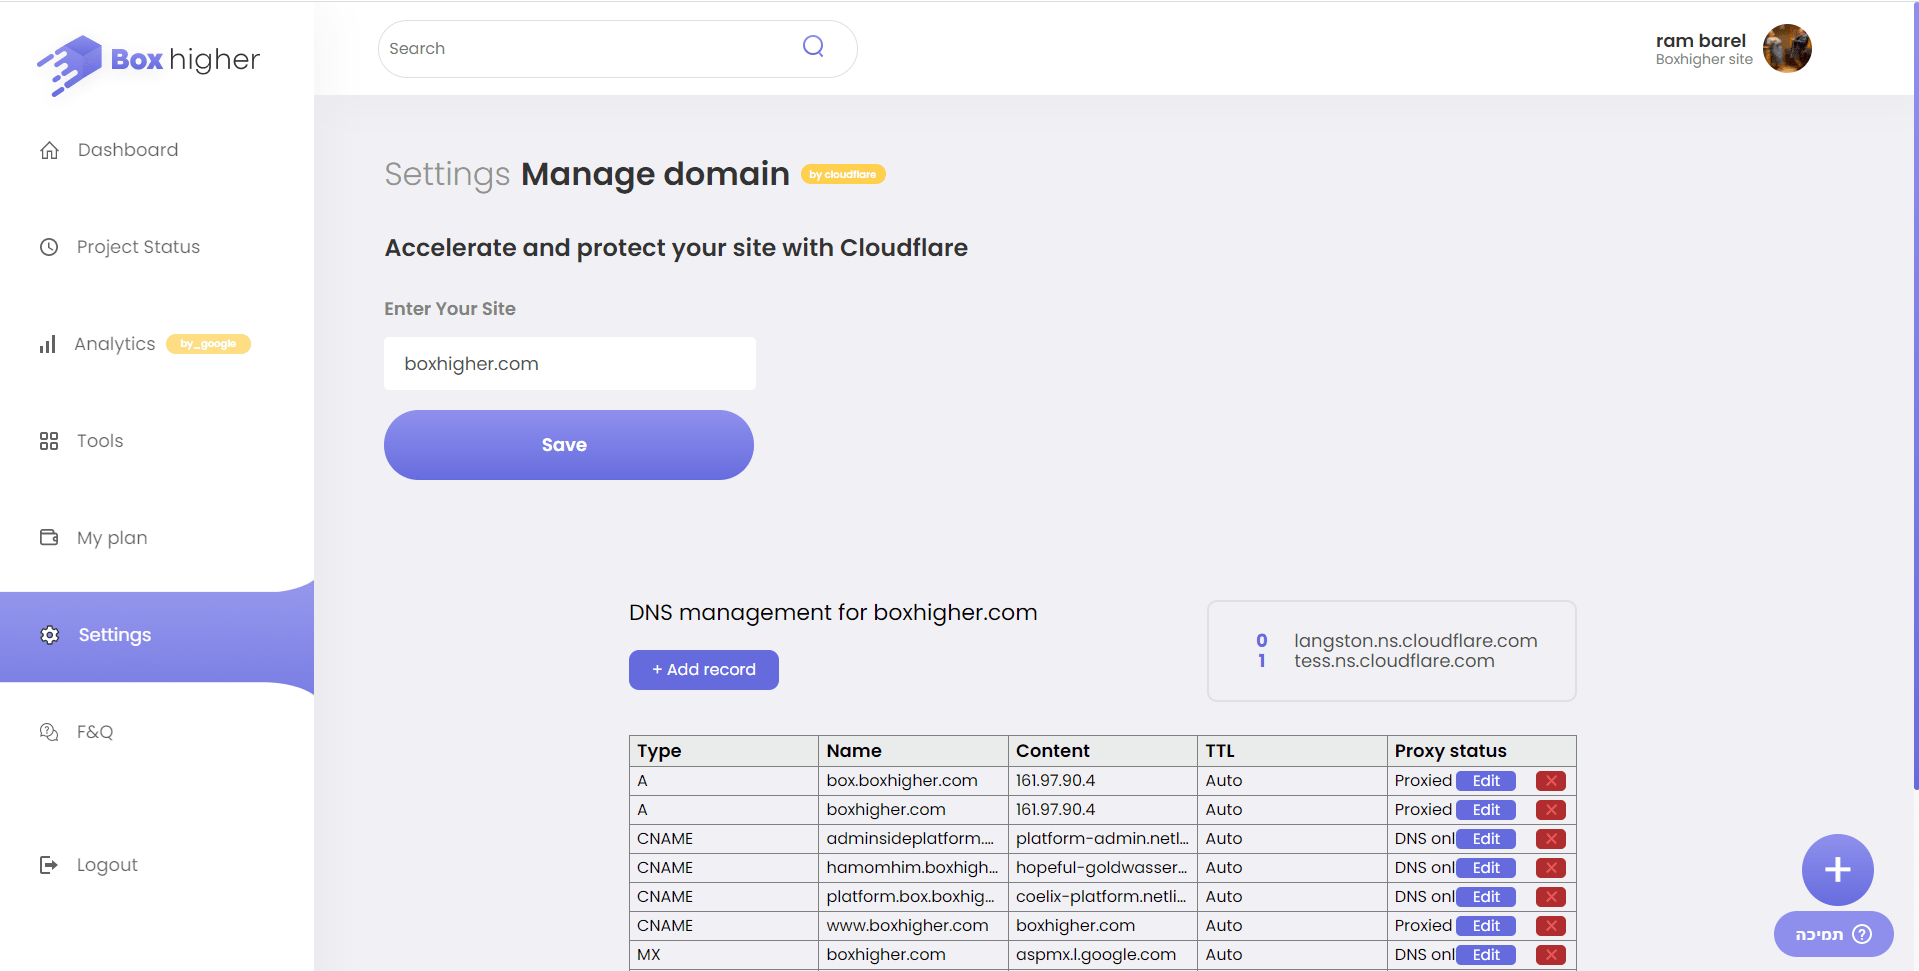Screen dimensions: 1919x971
Task: Open the Dashboard menu item
Action: coord(128,150)
